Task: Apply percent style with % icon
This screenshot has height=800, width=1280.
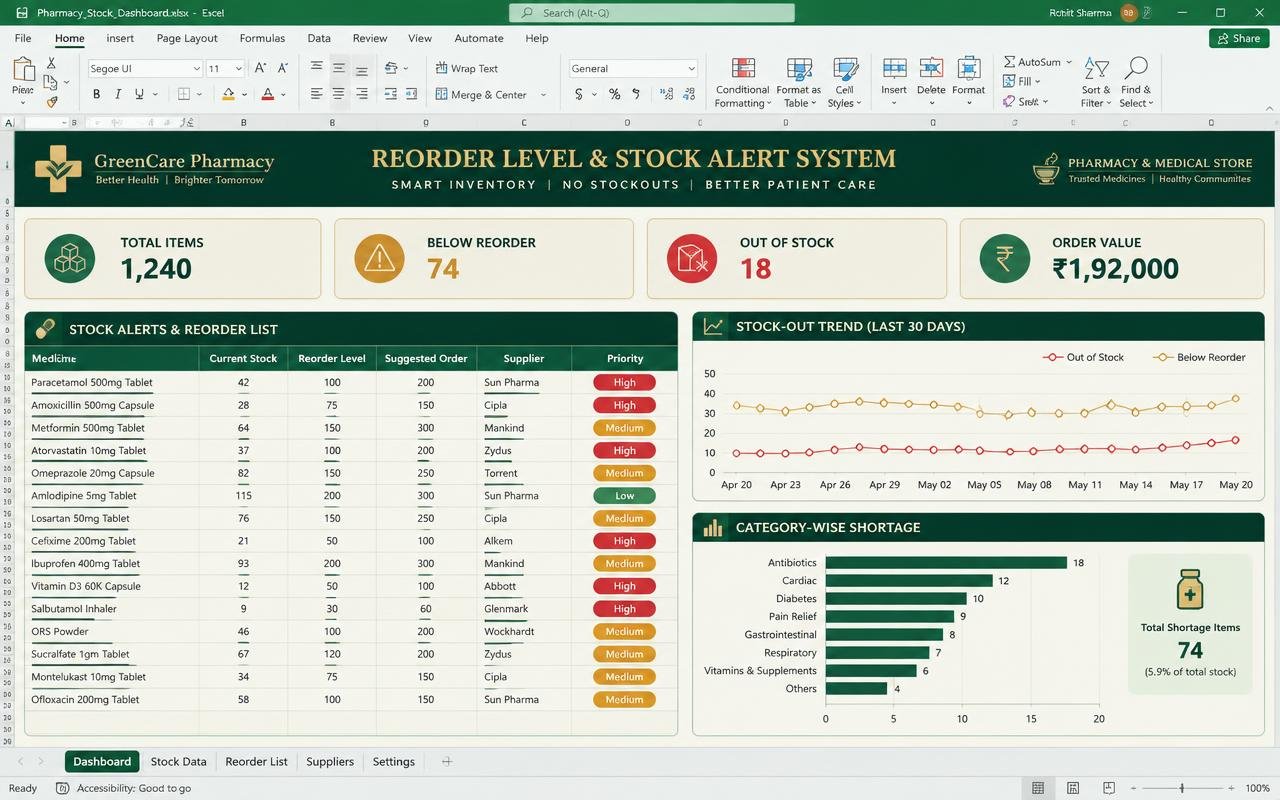Action: (x=614, y=94)
